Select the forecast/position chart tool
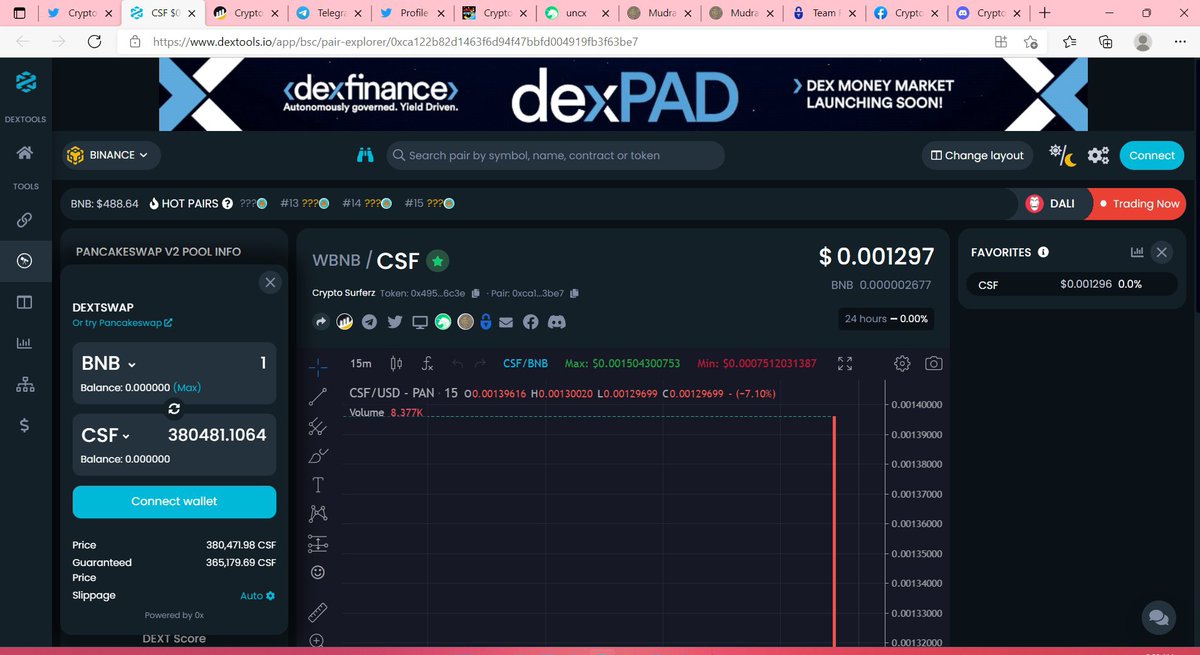Screen dimensions: 1200x655 pyautogui.click(x=318, y=544)
